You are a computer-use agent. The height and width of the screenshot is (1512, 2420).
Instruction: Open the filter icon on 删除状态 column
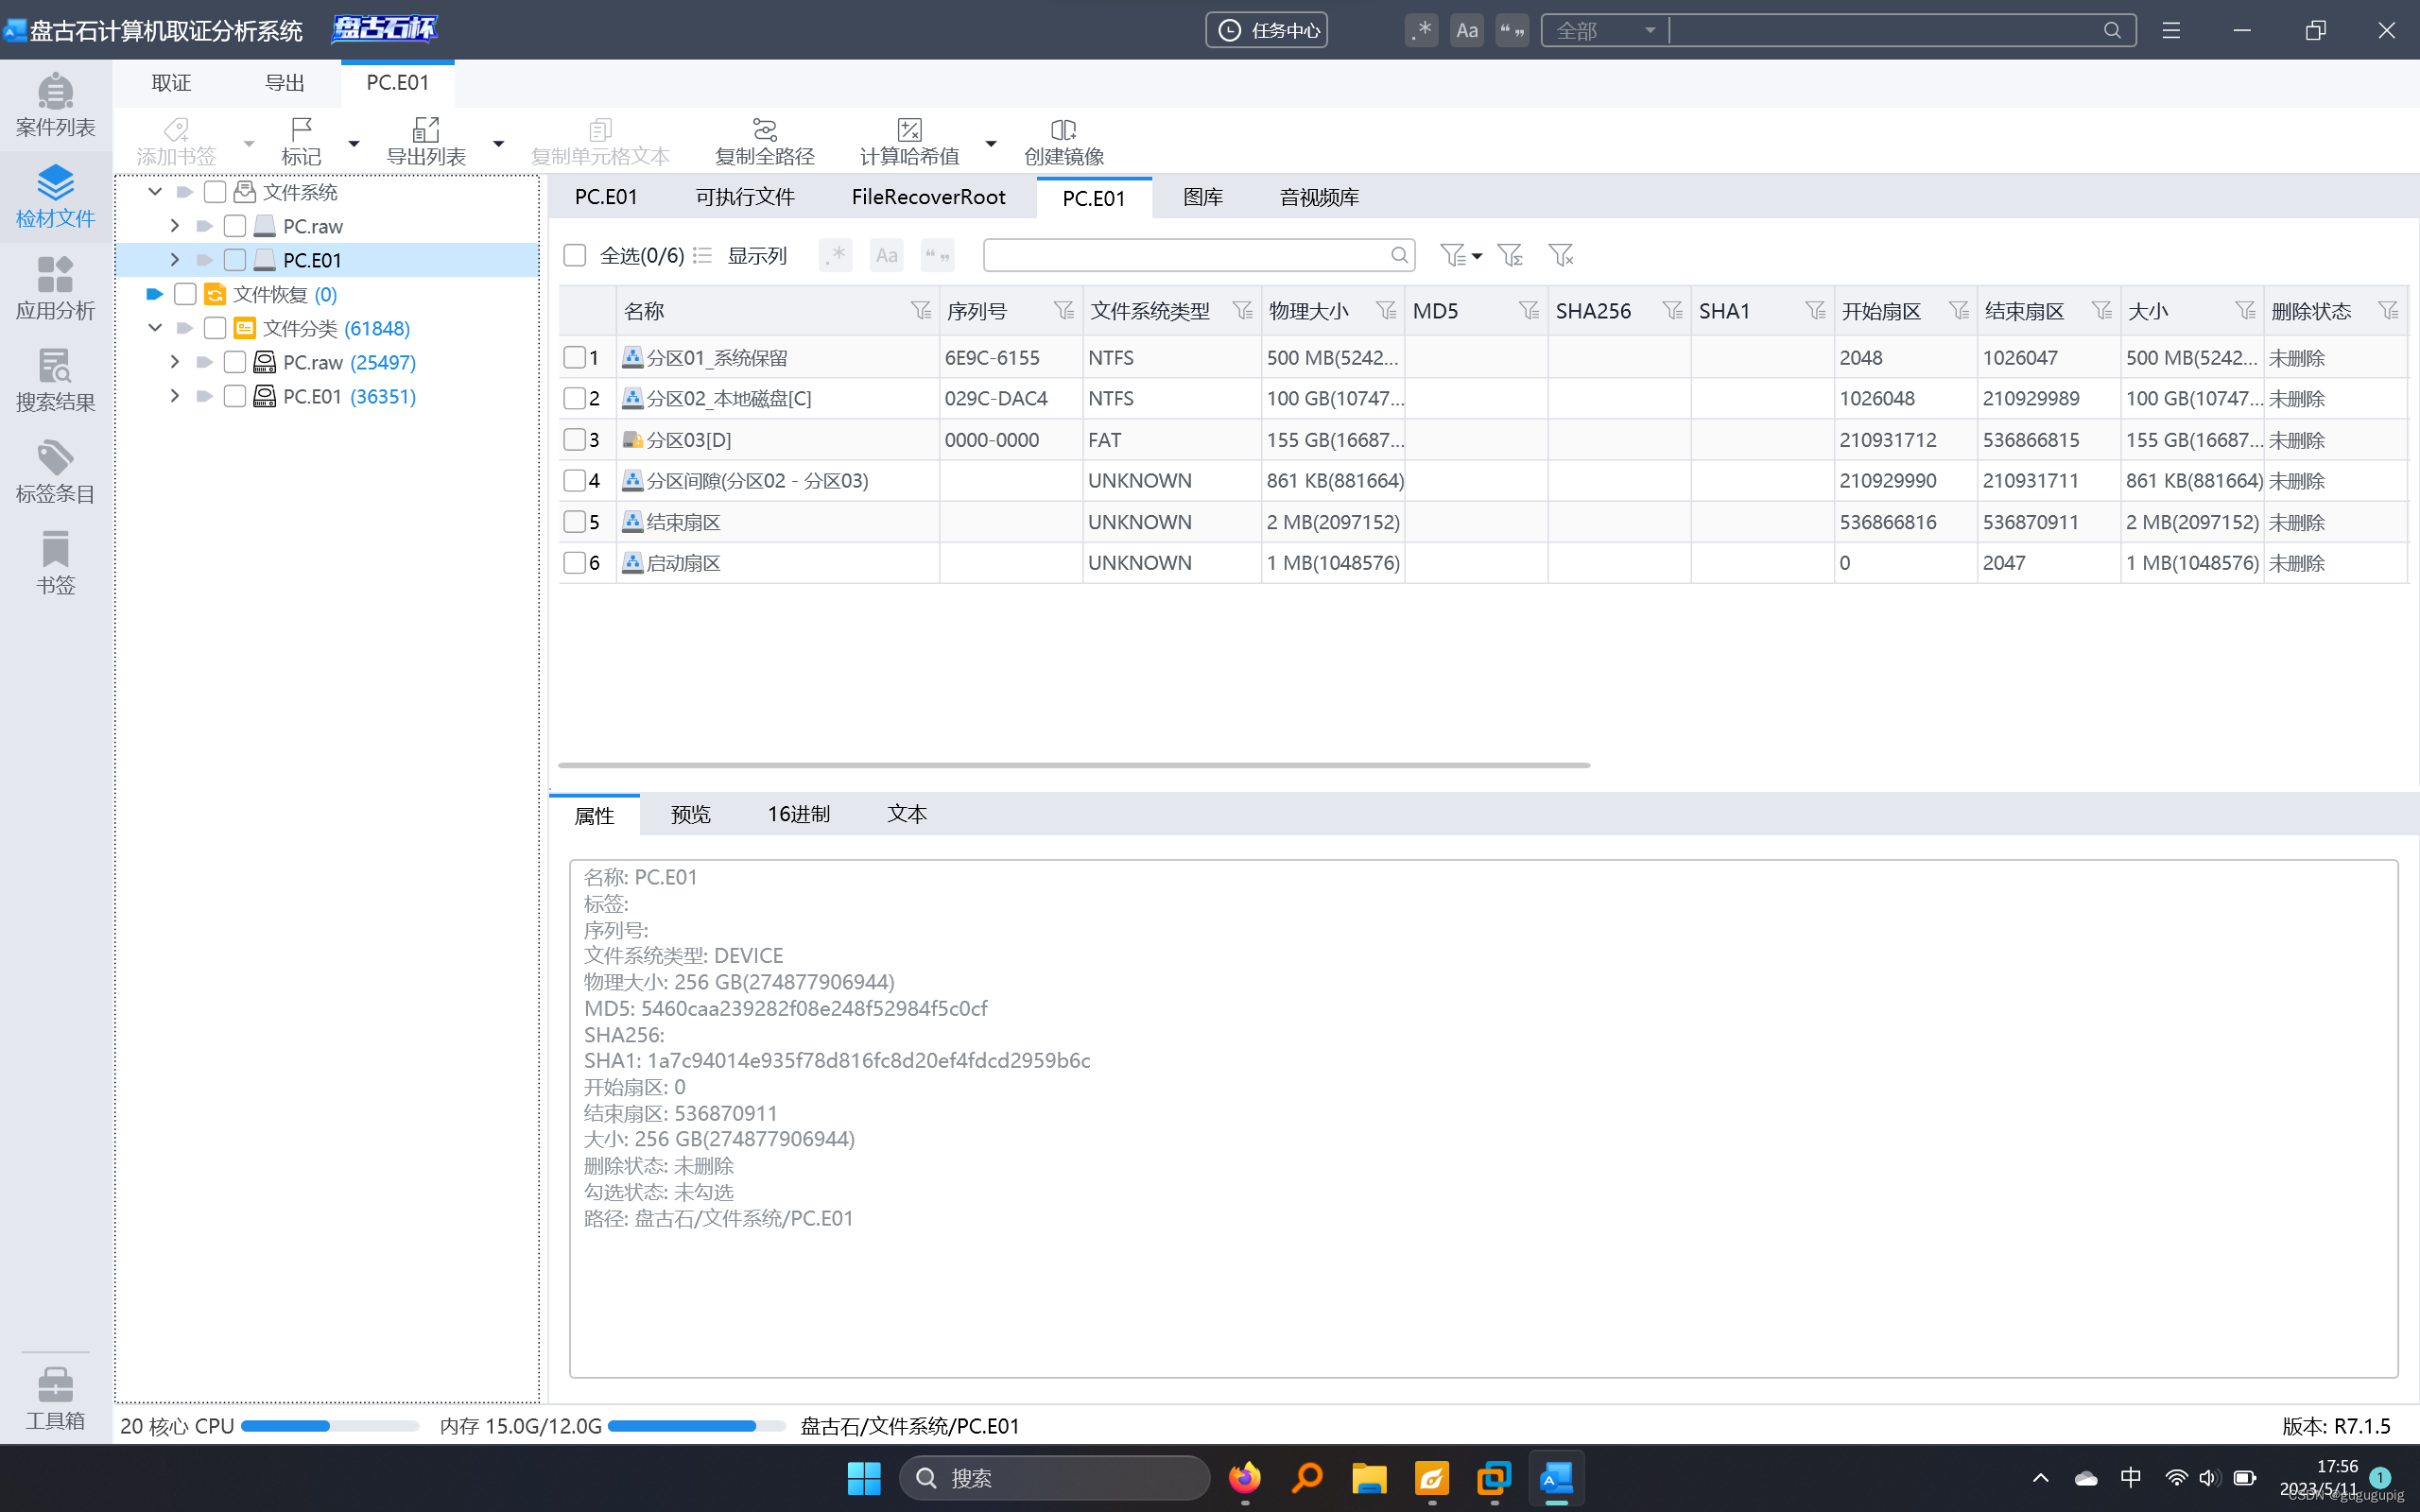tap(2388, 311)
